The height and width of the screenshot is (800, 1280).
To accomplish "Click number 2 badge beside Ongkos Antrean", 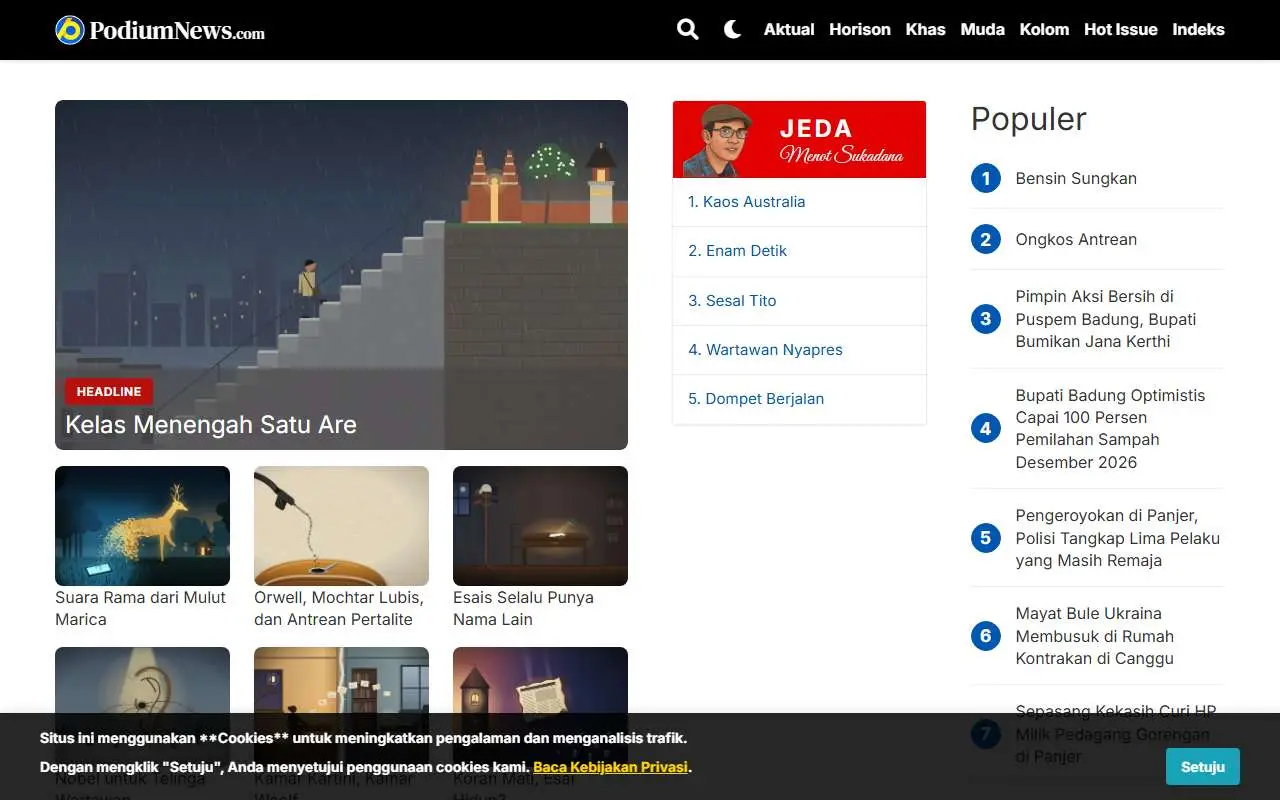I will coord(985,239).
